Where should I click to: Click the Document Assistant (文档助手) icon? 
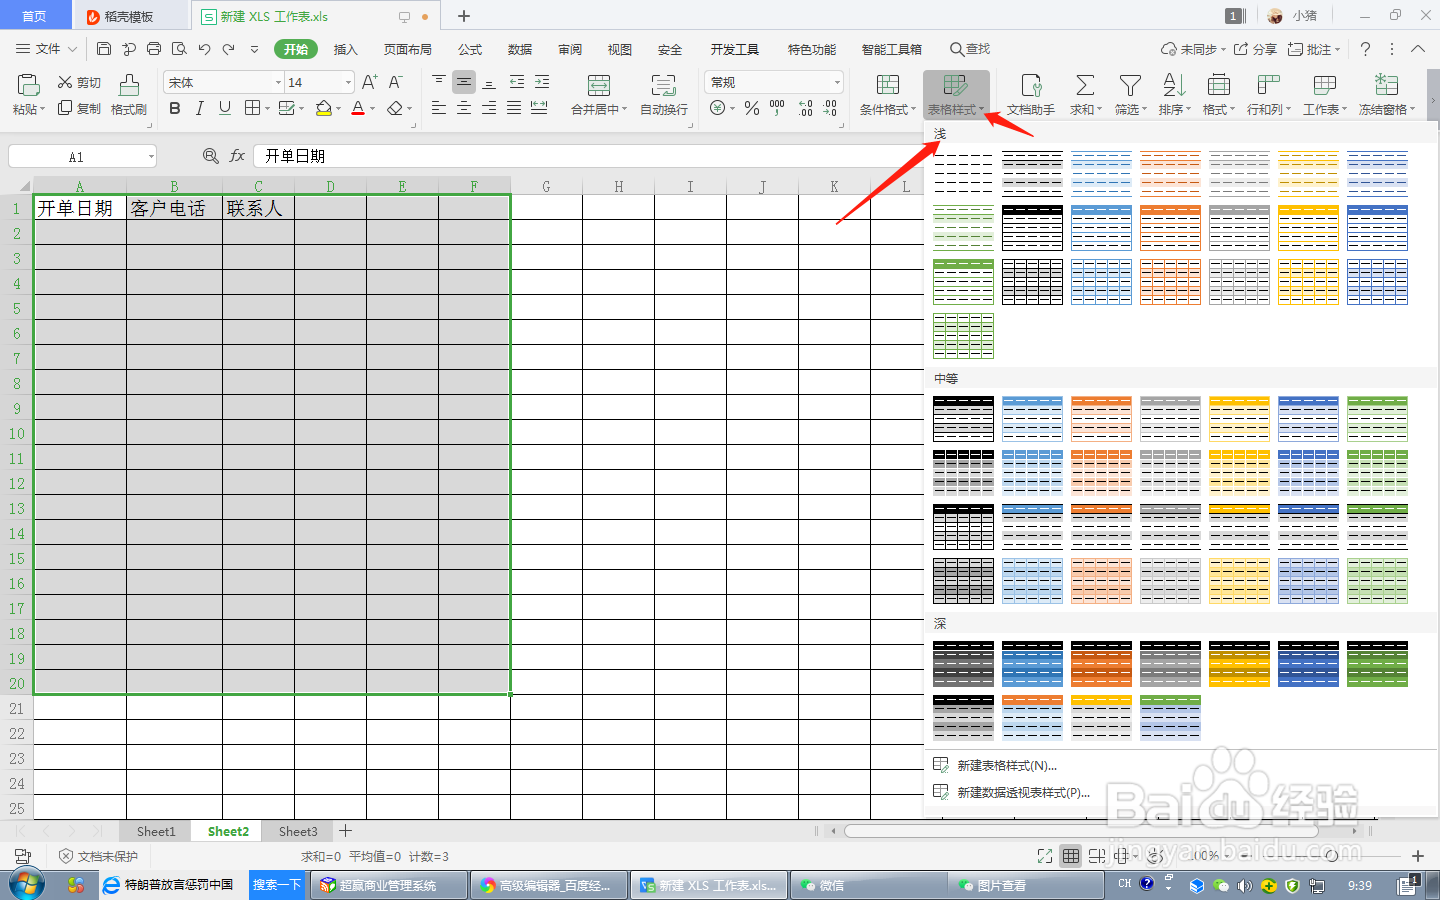click(1031, 86)
